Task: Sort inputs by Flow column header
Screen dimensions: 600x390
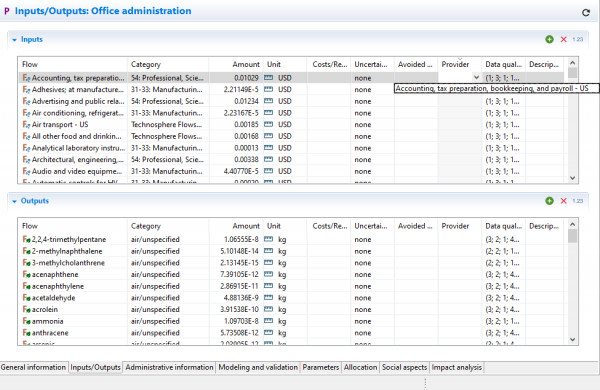Action: [x=72, y=64]
